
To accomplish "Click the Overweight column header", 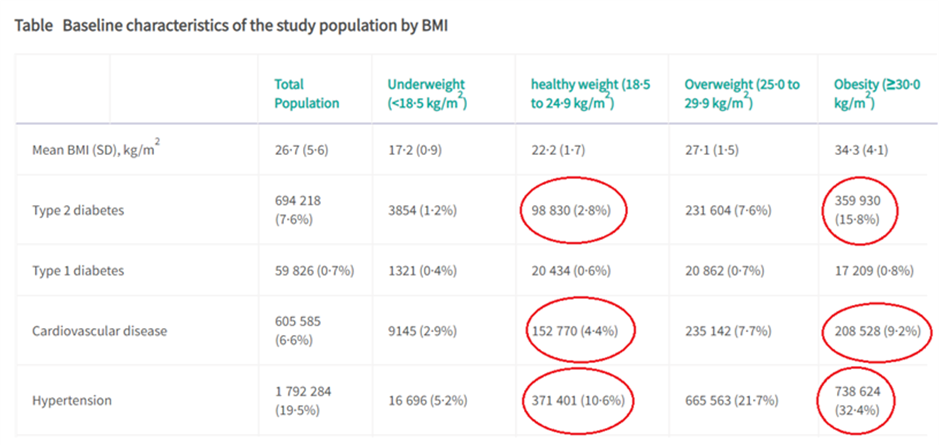I will (x=742, y=93).
